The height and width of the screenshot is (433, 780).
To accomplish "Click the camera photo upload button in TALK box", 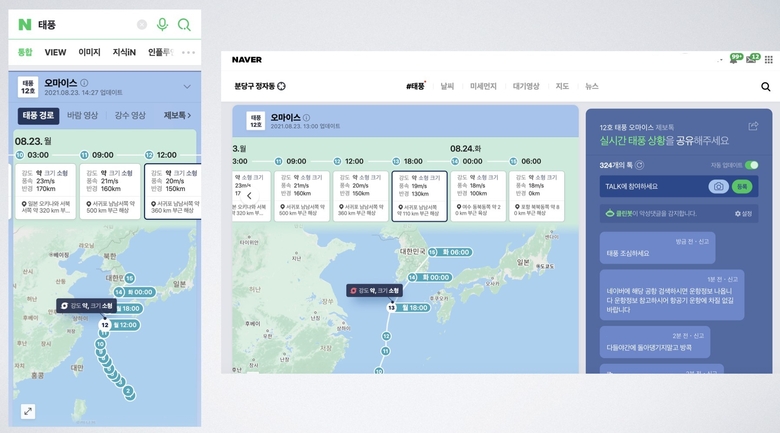I will (x=718, y=186).
